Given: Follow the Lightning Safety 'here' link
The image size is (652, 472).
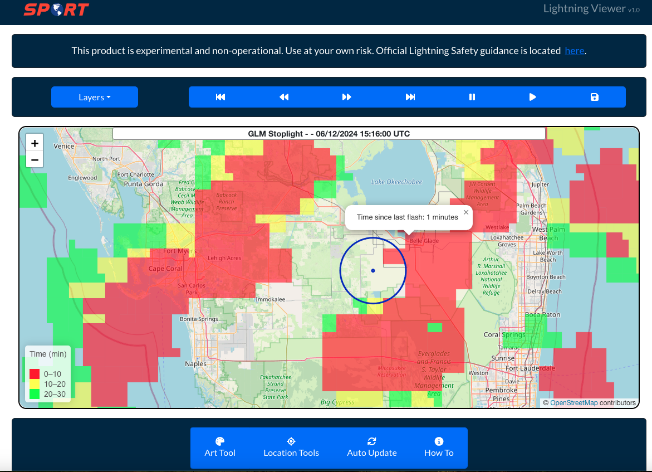Looking at the screenshot, I should [574, 51].
